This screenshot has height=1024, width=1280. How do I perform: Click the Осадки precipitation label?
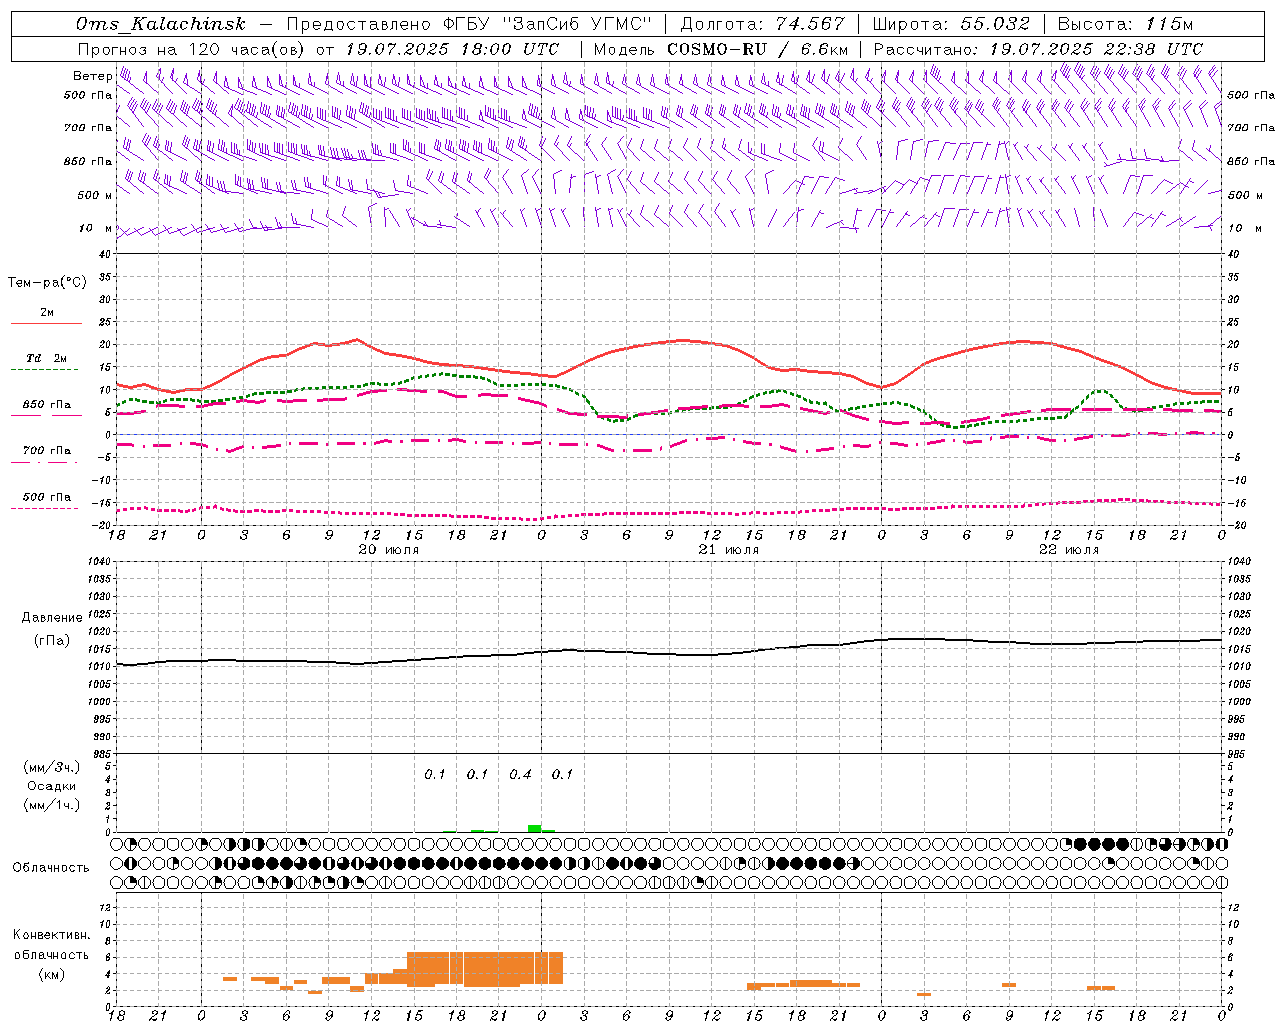(x=51, y=786)
